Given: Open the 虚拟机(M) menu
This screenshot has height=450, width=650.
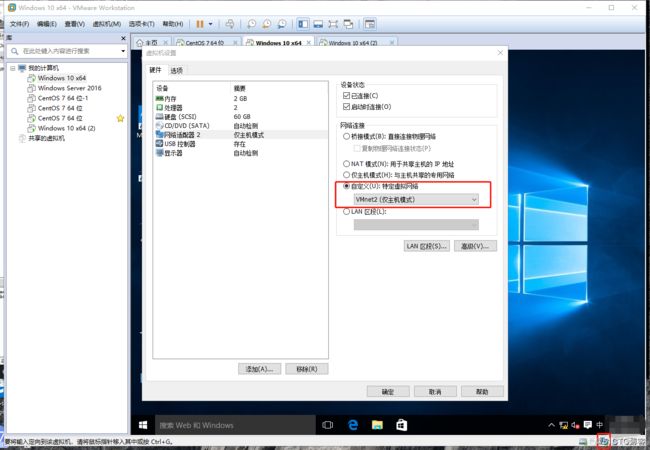Looking at the screenshot, I should tap(107, 24).
